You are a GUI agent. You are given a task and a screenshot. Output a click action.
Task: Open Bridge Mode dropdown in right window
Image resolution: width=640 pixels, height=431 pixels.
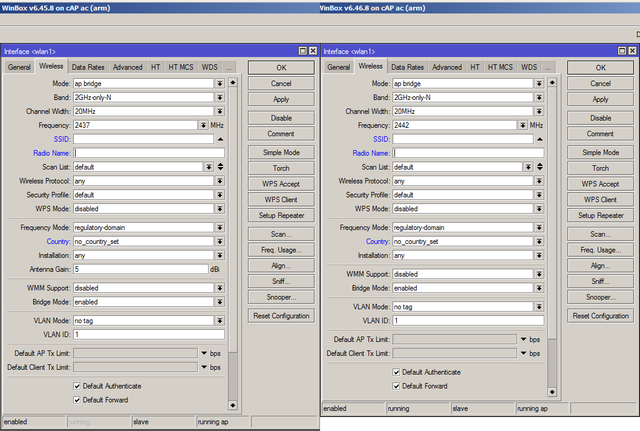tap(539, 288)
